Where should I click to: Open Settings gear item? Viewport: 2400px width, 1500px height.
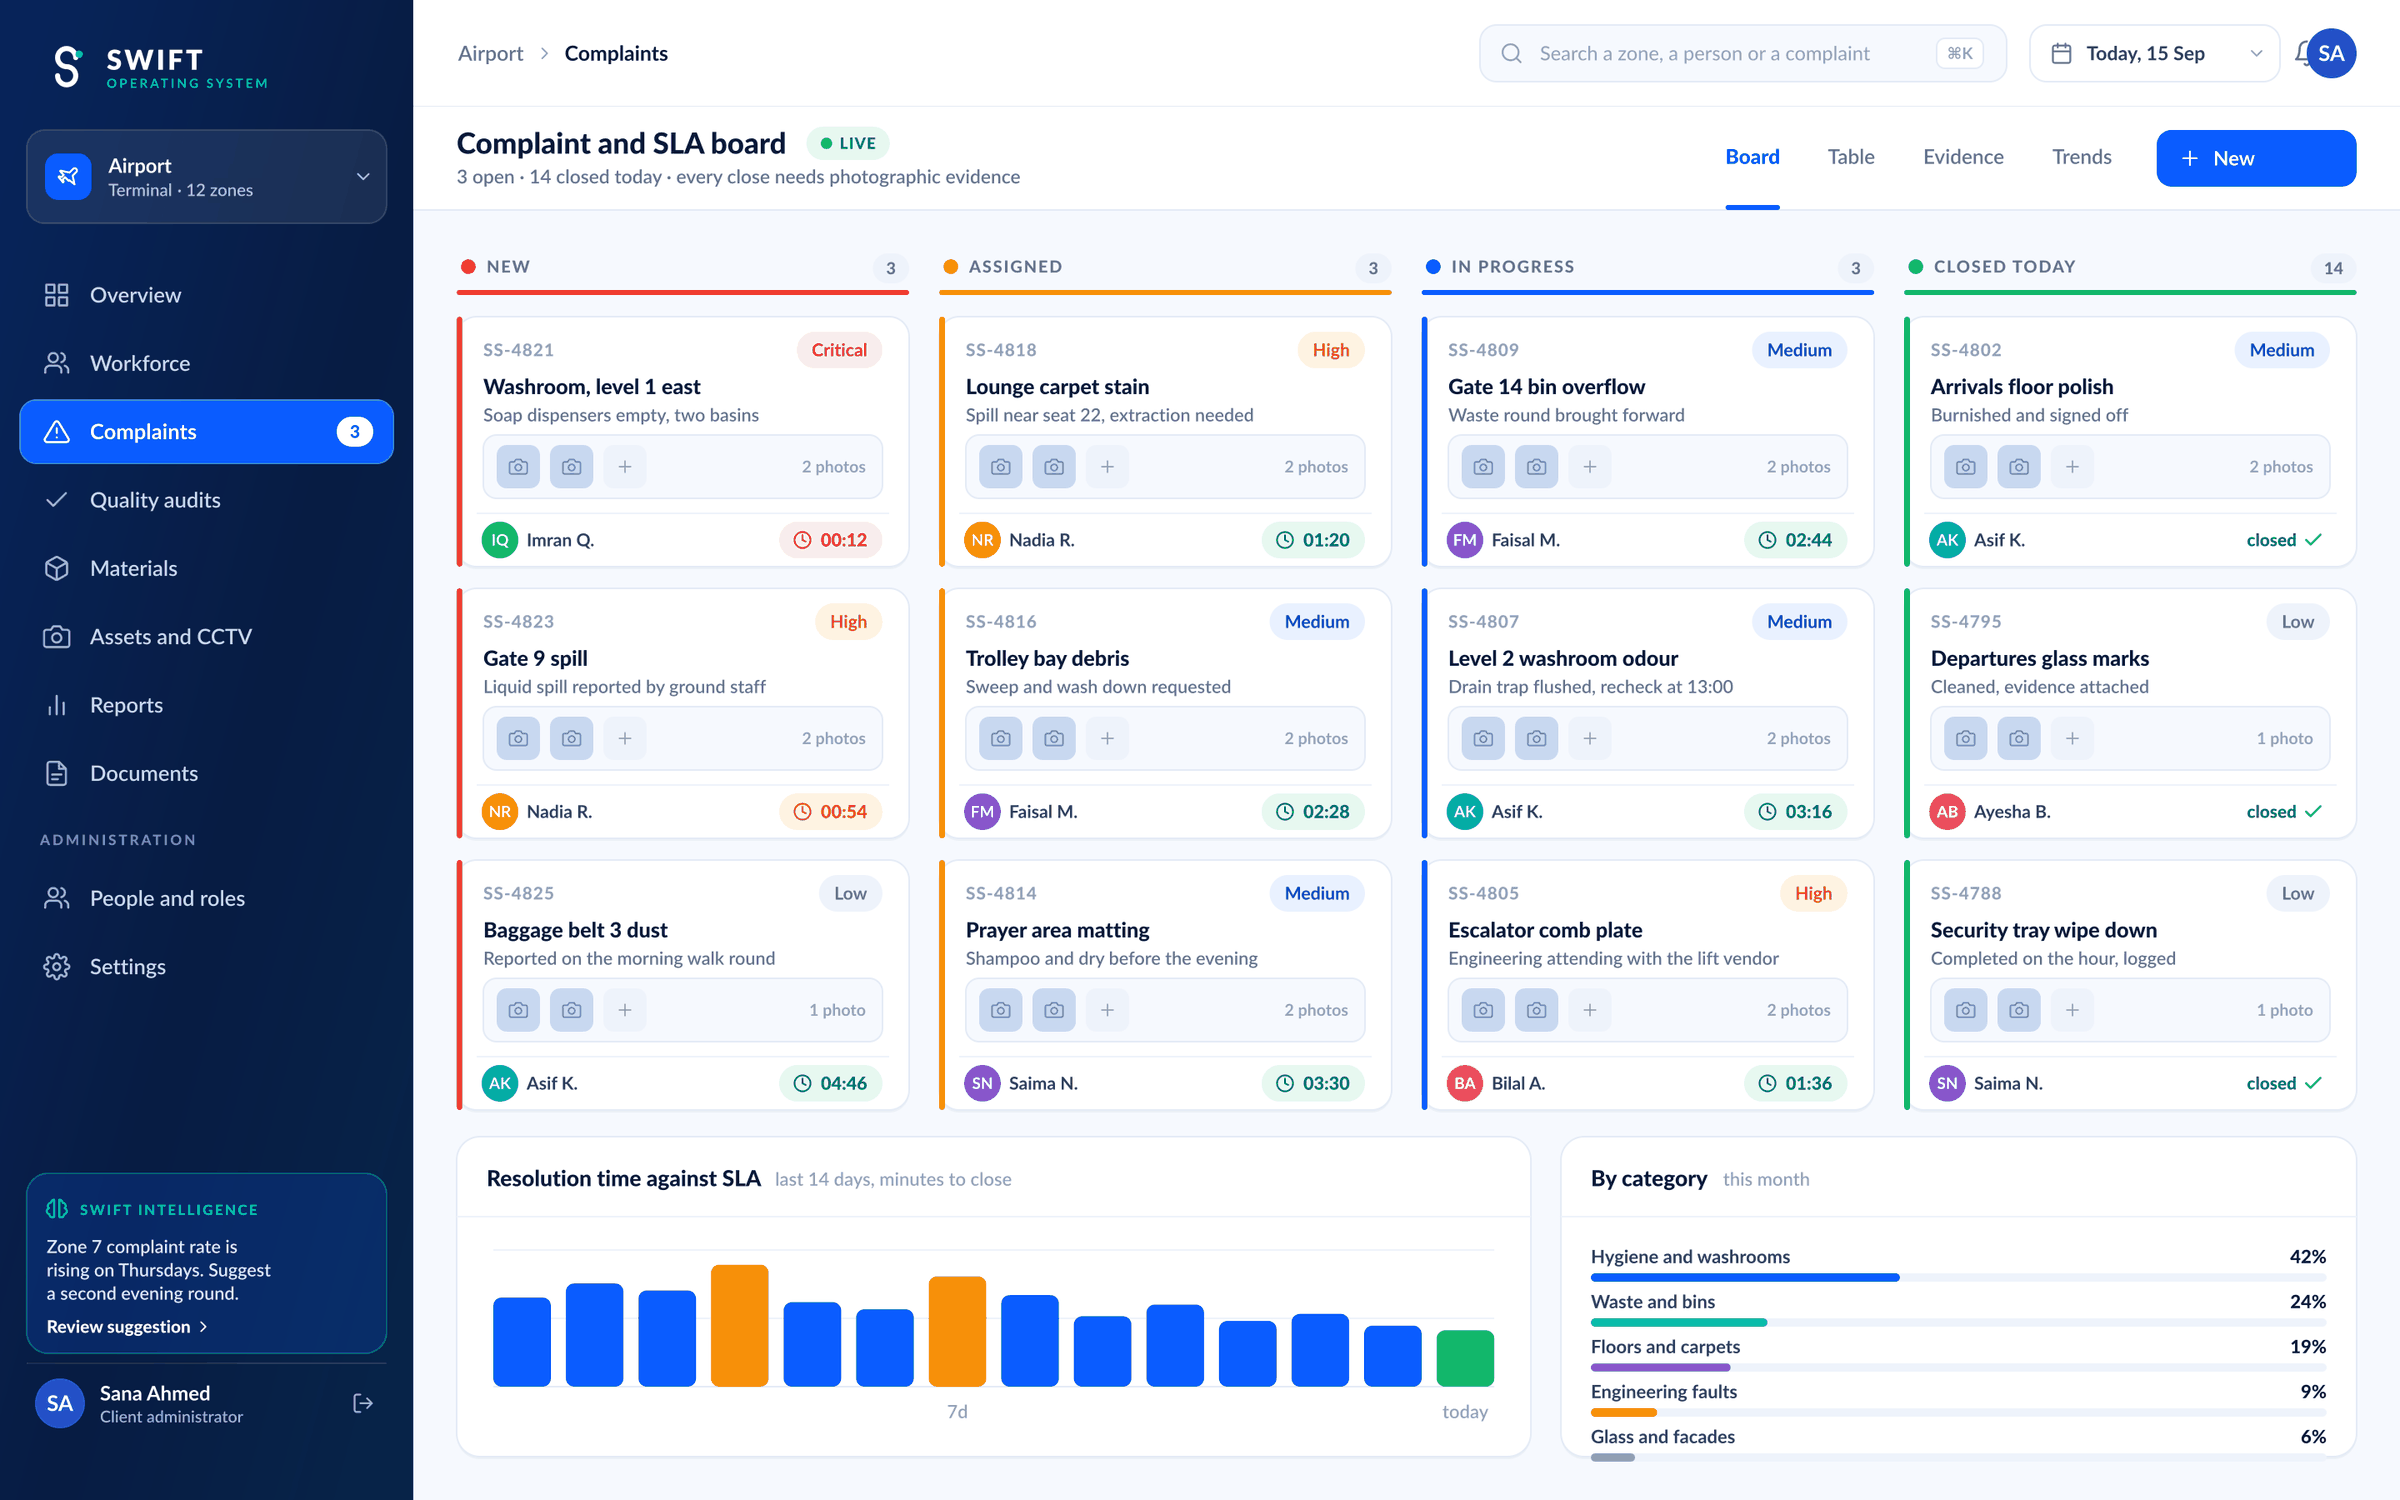click(x=206, y=967)
